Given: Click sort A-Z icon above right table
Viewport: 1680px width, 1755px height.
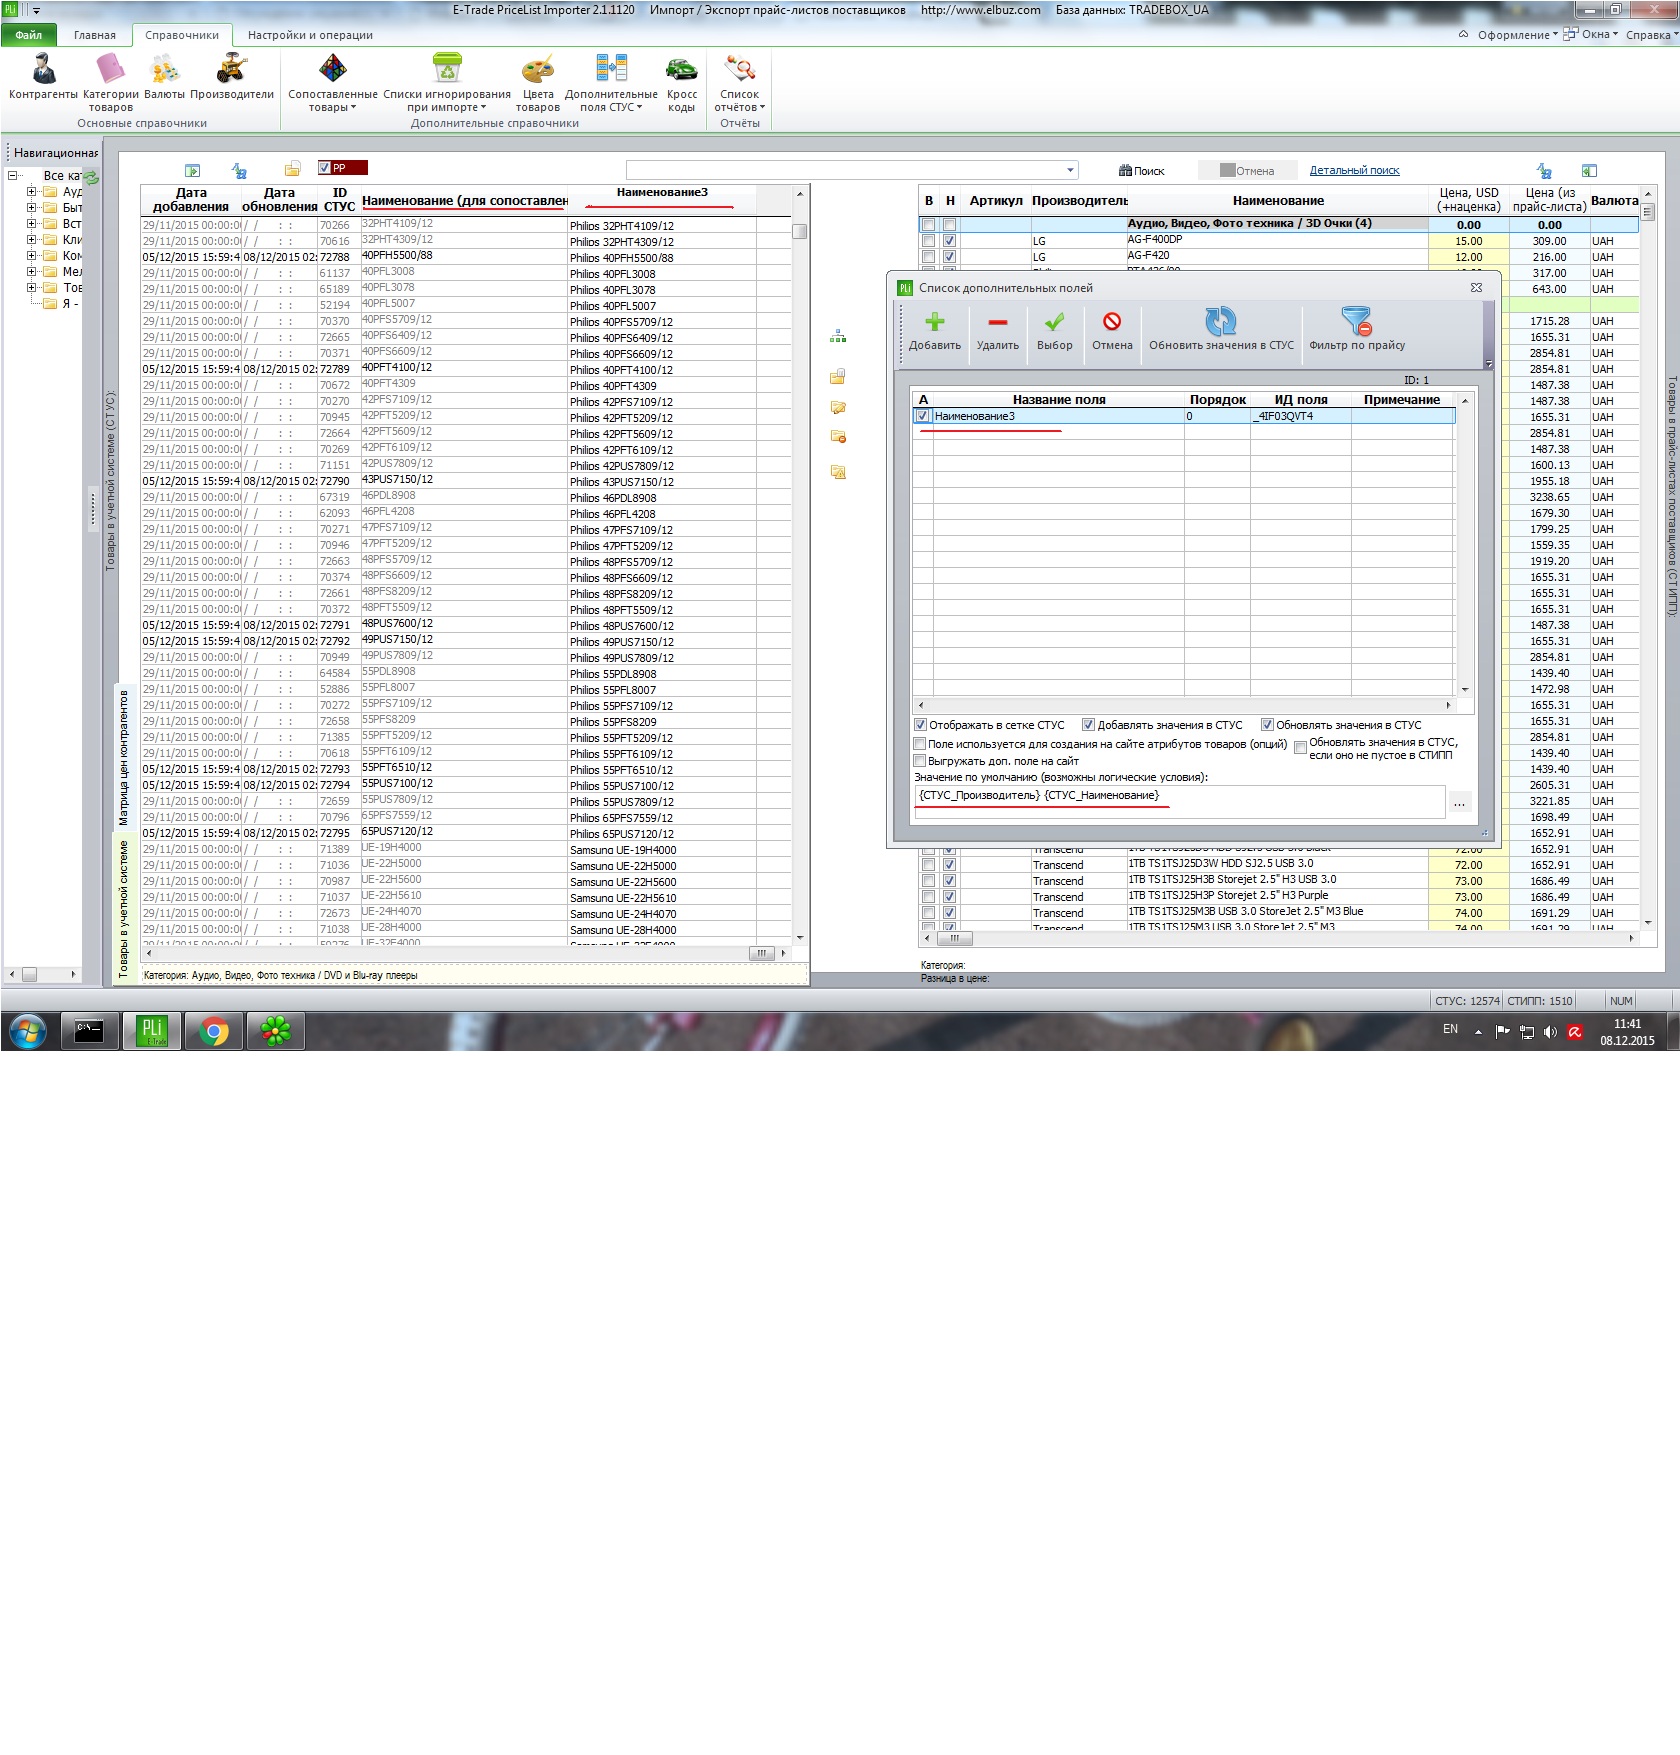Looking at the screenshot, I should (1544, 171).
